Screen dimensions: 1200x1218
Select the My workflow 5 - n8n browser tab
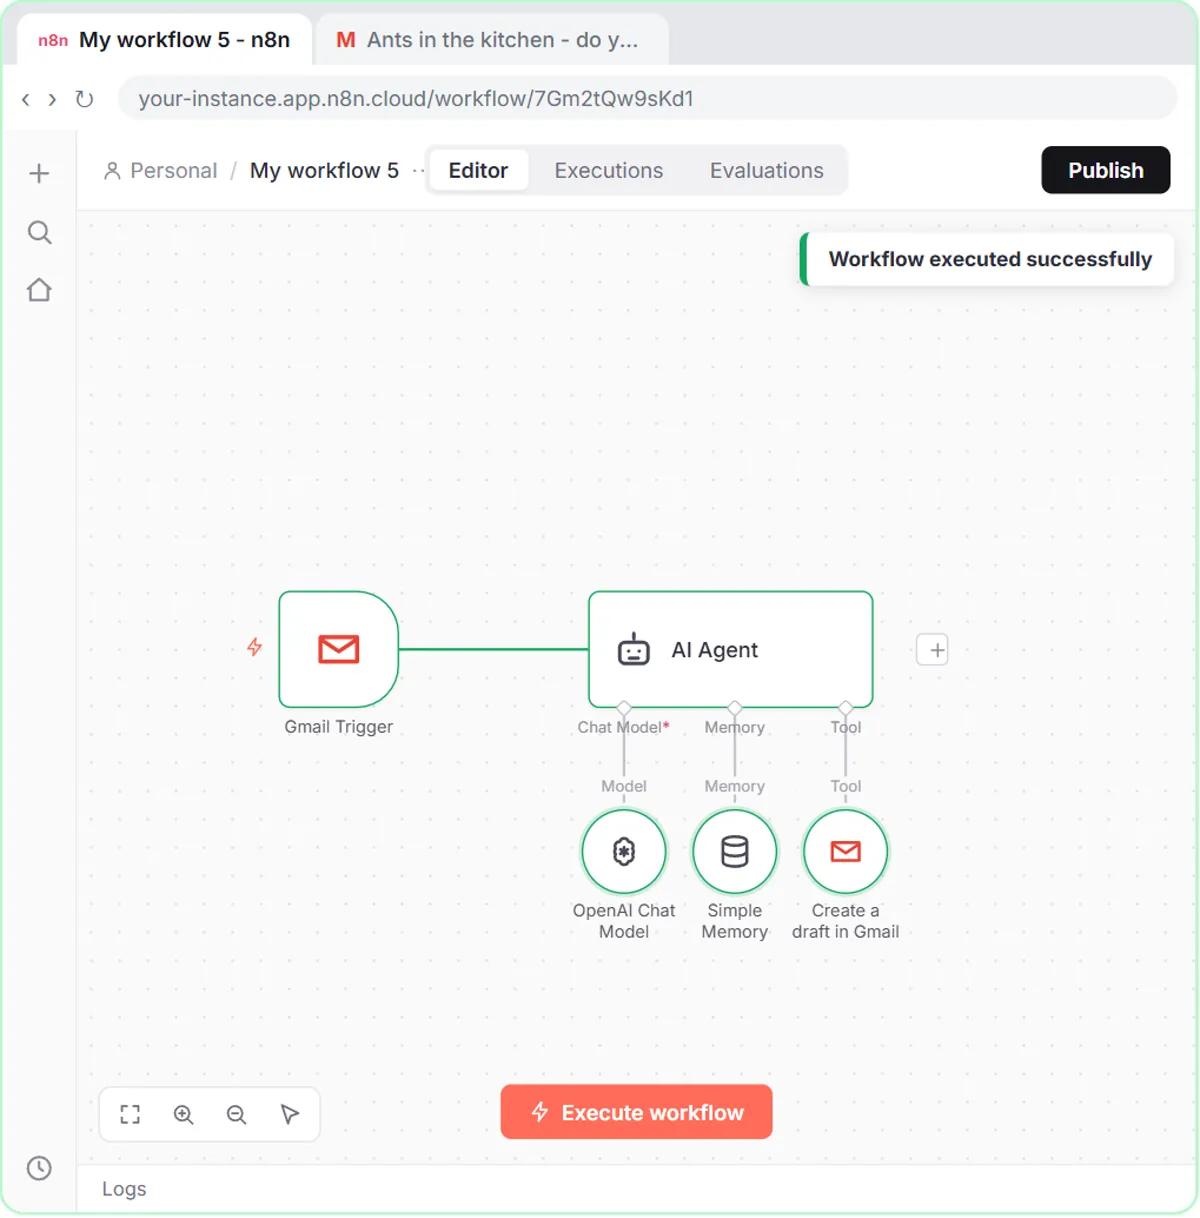pyautogui.click(x=164, y=40)
